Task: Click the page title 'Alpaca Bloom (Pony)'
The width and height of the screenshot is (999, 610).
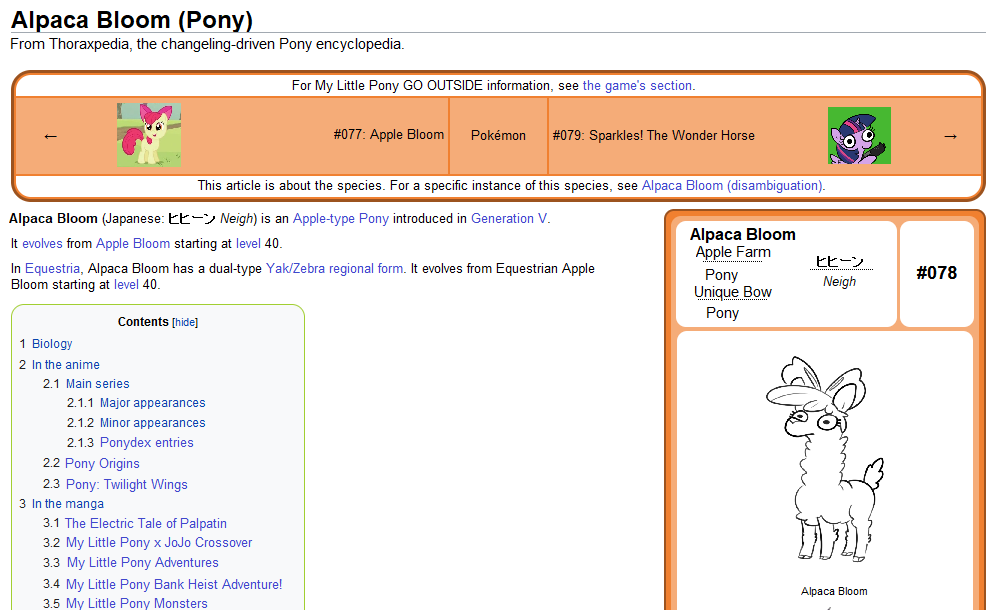Action: 132,20
